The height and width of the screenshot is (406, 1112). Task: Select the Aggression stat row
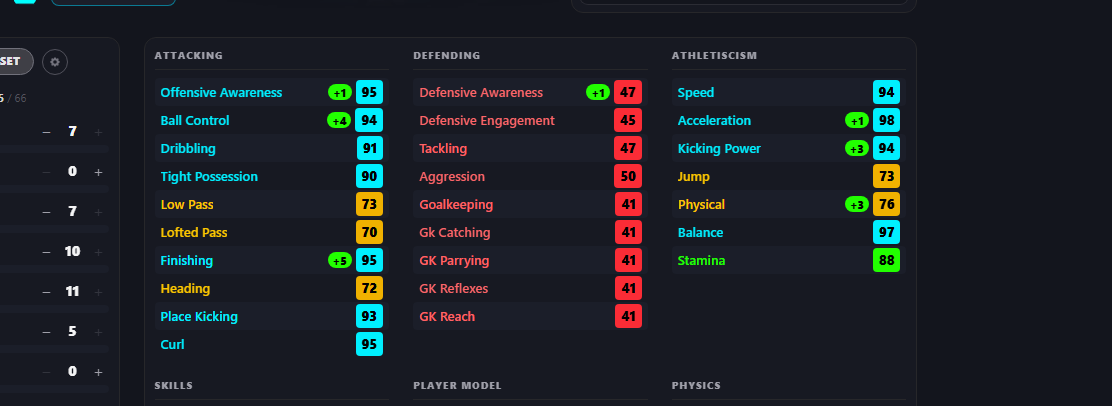point(530,177)
